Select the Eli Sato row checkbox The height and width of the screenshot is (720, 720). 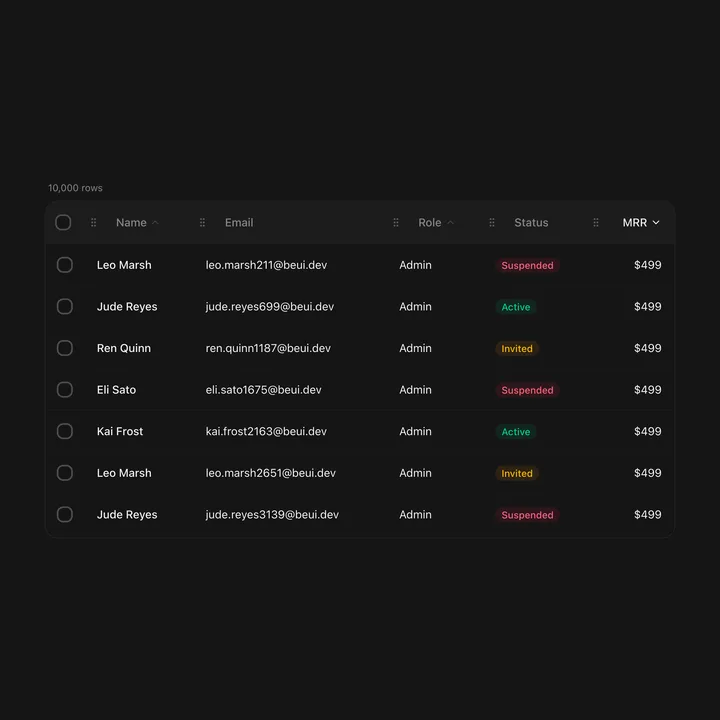[x=65, y=389]
